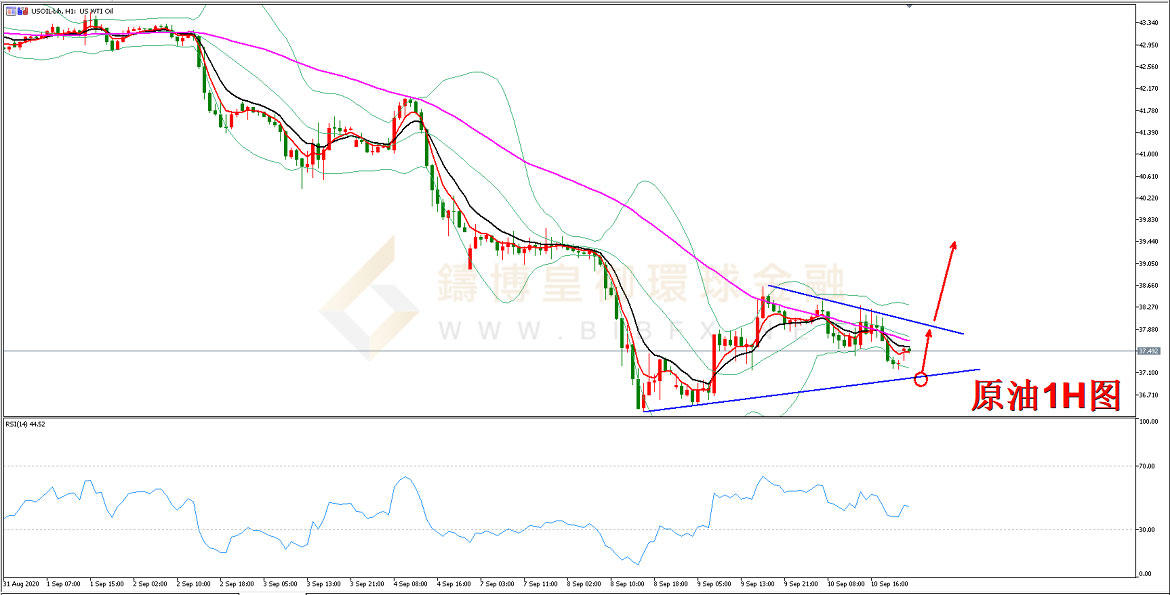Screen dimensions: 1170x595
Task: Click the chart window icon beside USOIL title
Action: (x=9, y=10)
